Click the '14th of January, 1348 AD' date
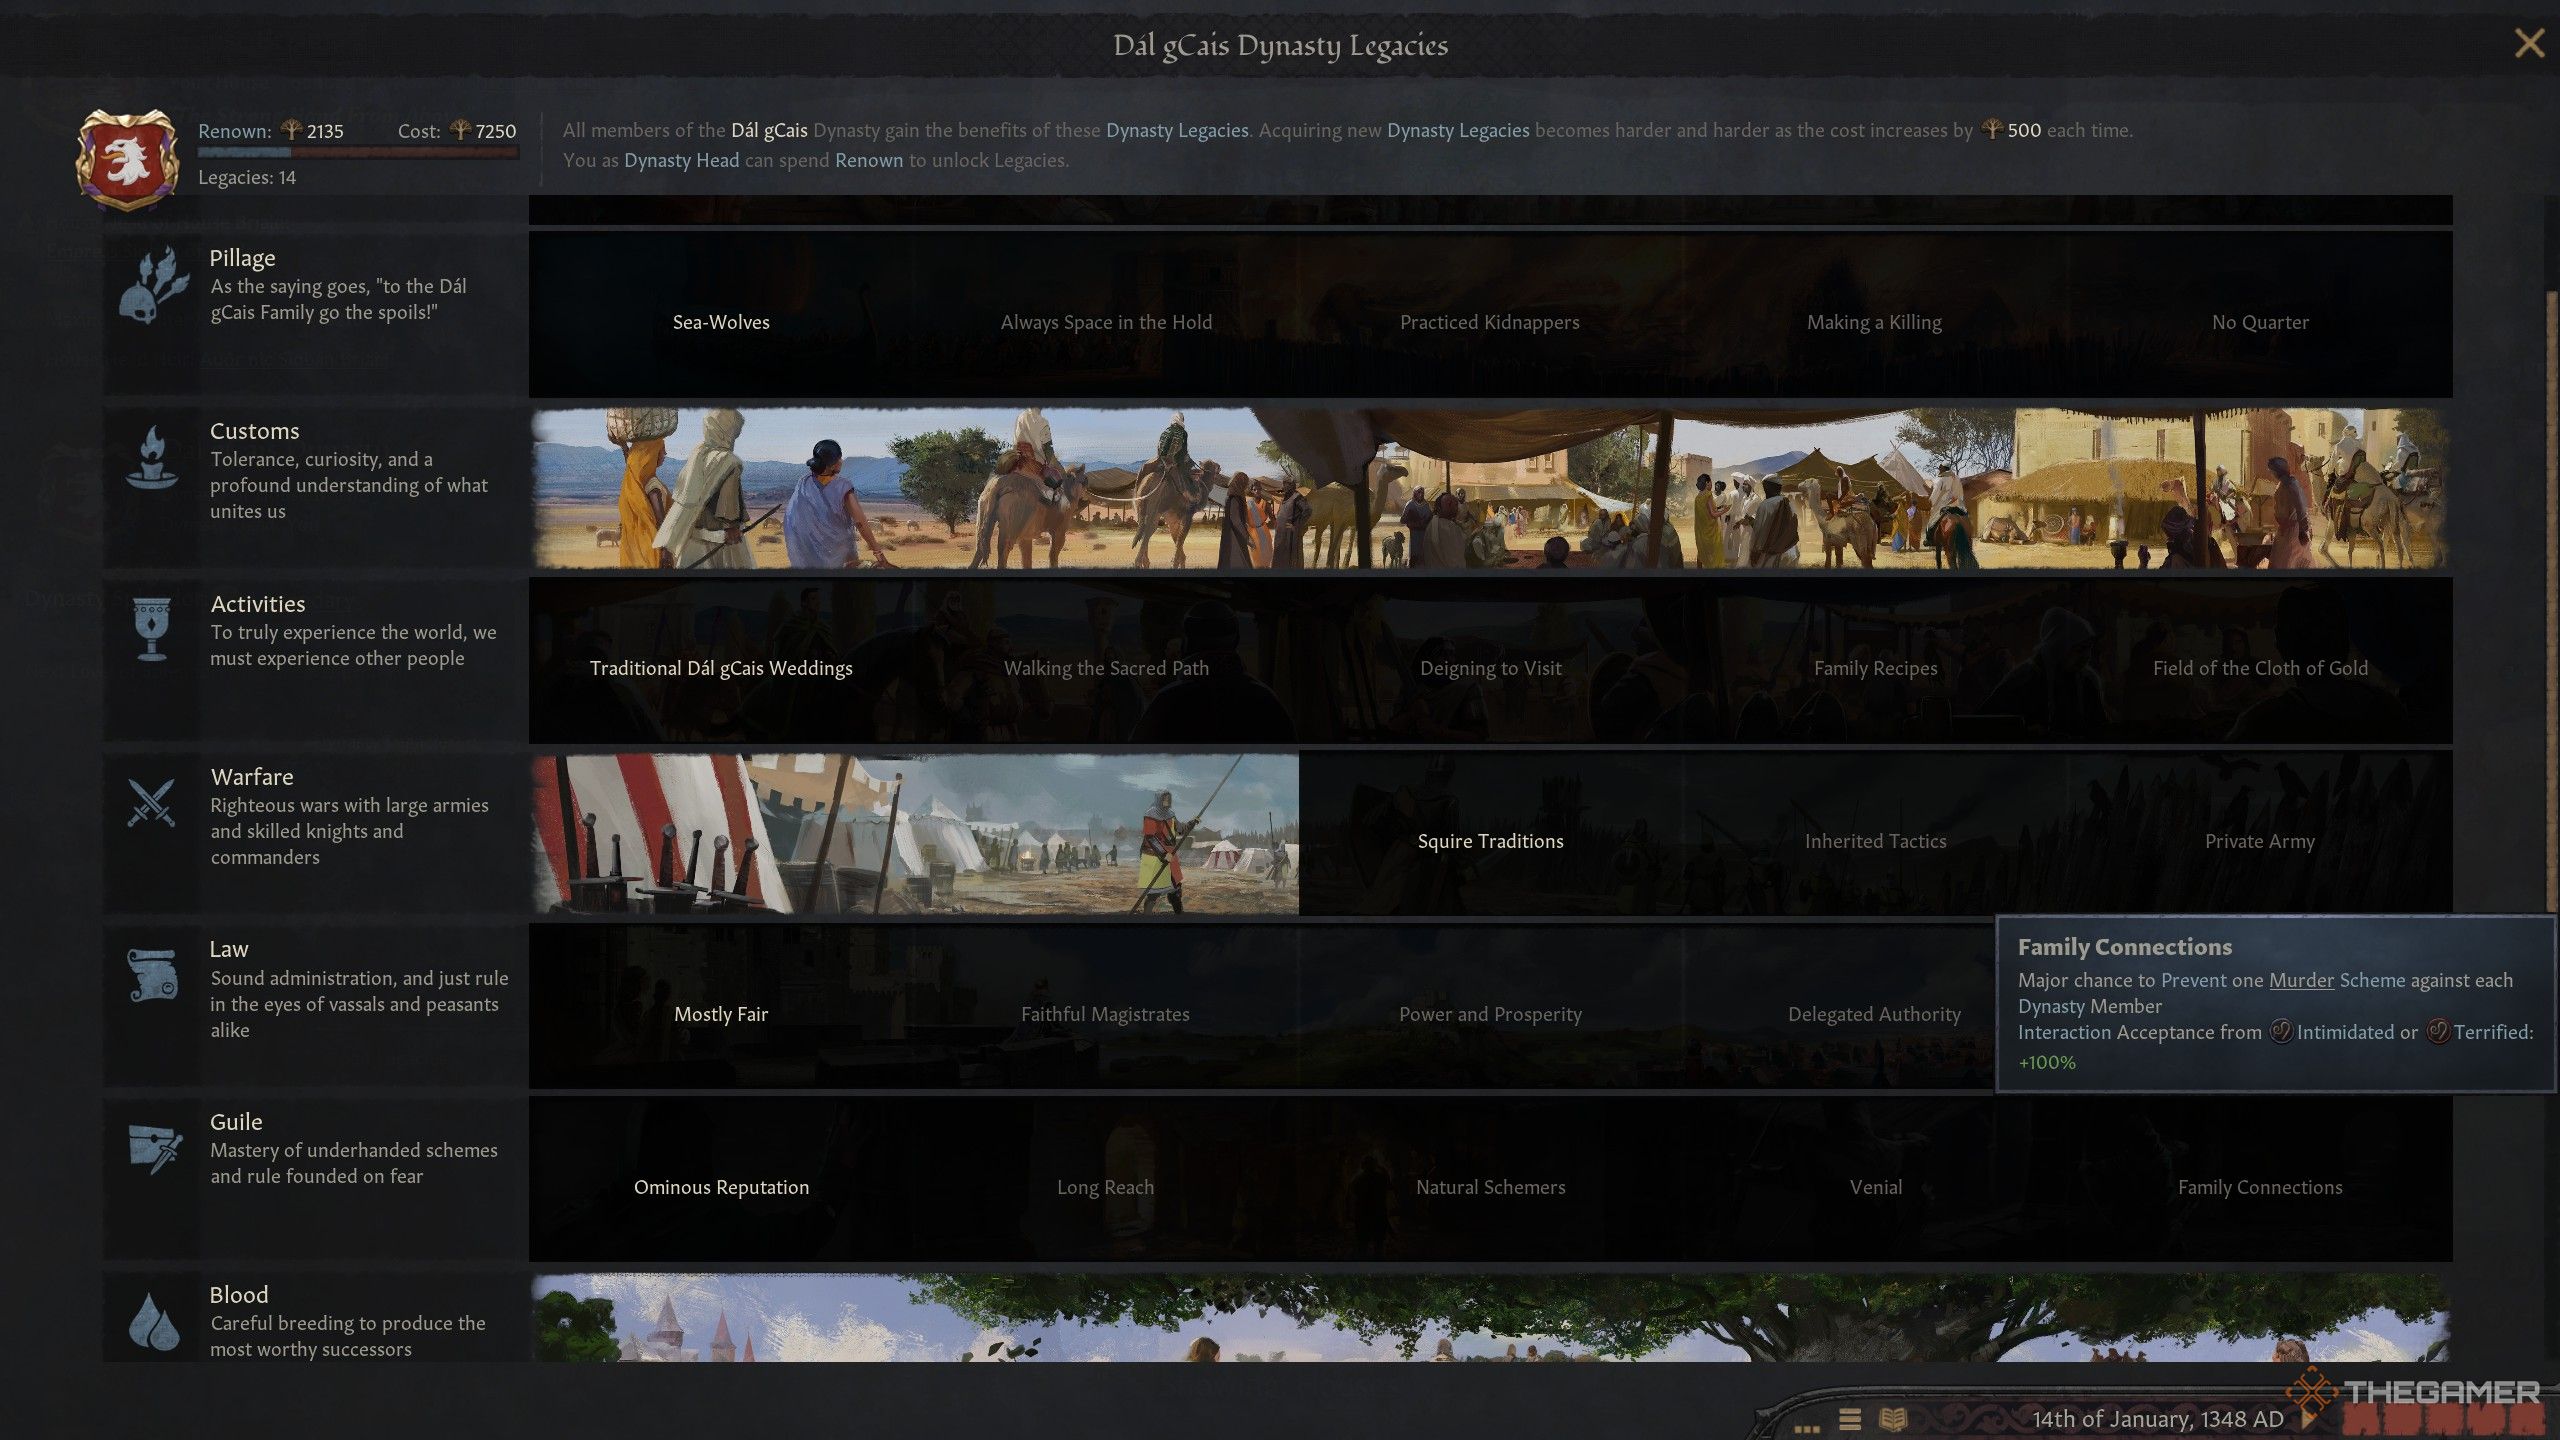The width and height of the screenshot is (2560, 1440). point(2158,1419)
